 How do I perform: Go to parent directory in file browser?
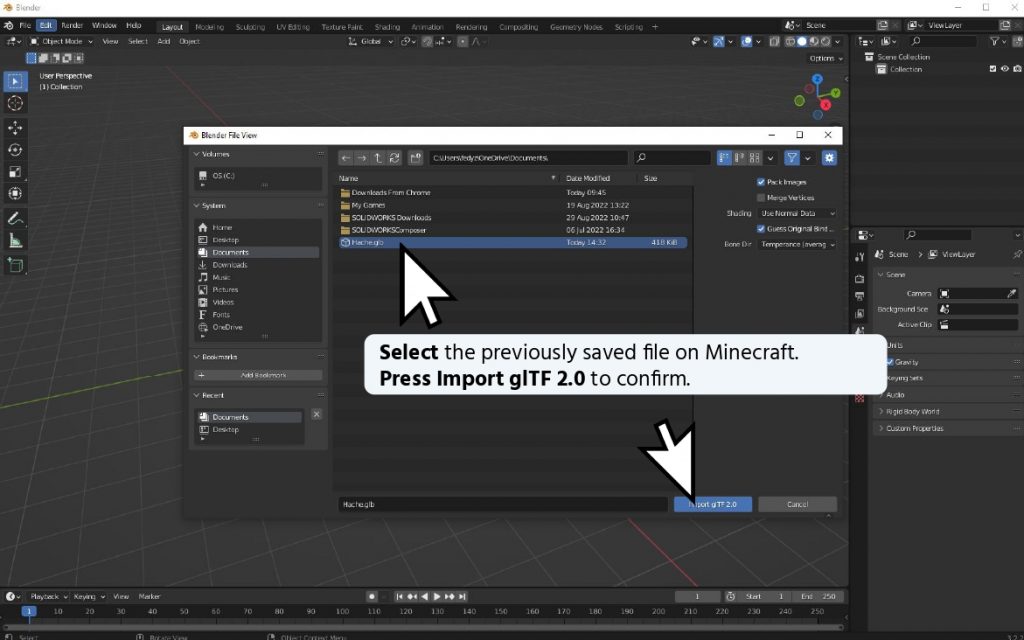pos(378,158)
